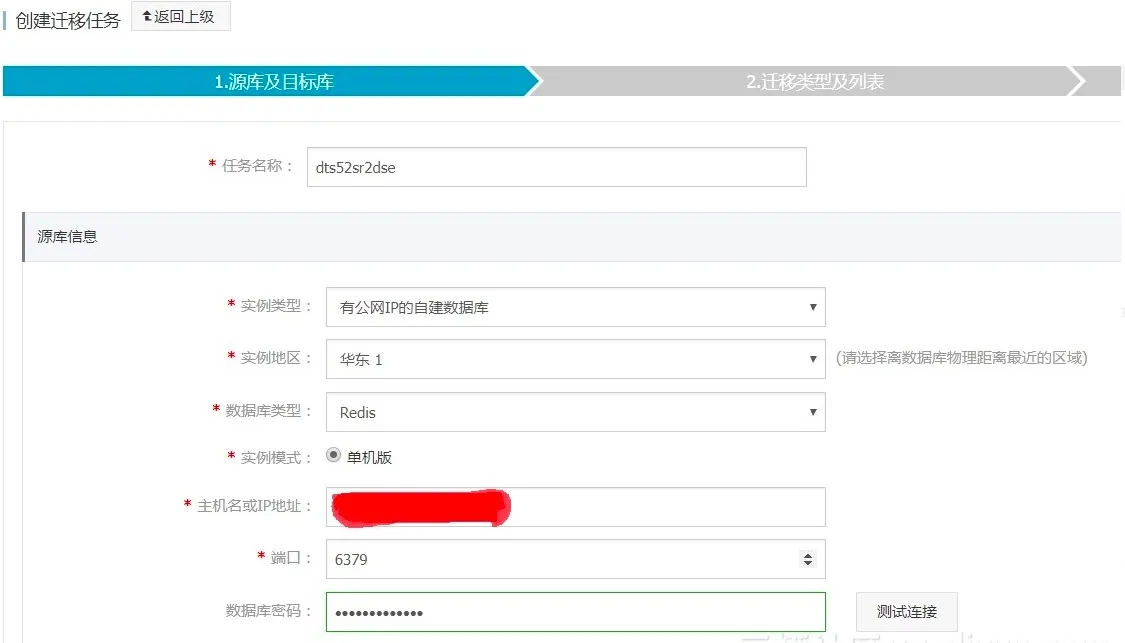
Task: Select step 1.源库及目标库 tab
Action: pos(271,81)
